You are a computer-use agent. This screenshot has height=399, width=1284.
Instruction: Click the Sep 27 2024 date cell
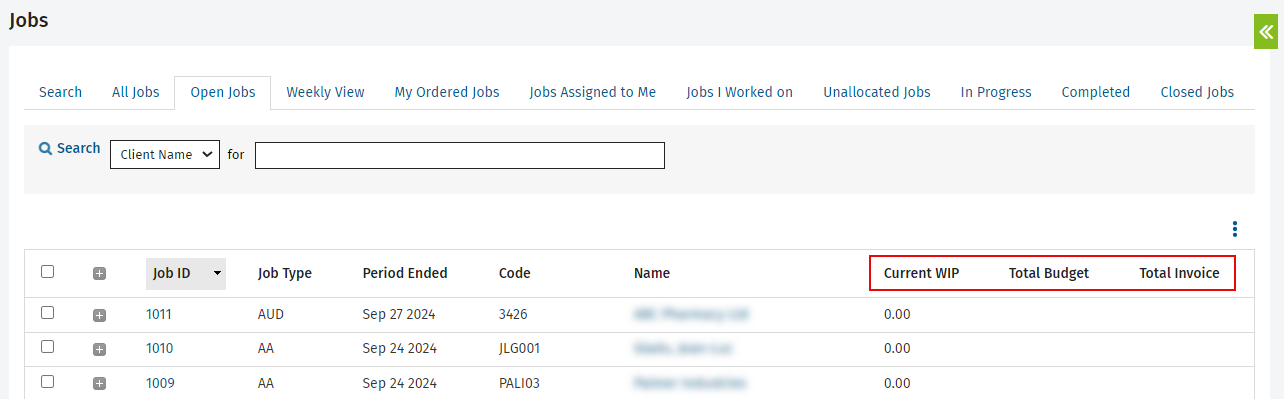point(400,314)
